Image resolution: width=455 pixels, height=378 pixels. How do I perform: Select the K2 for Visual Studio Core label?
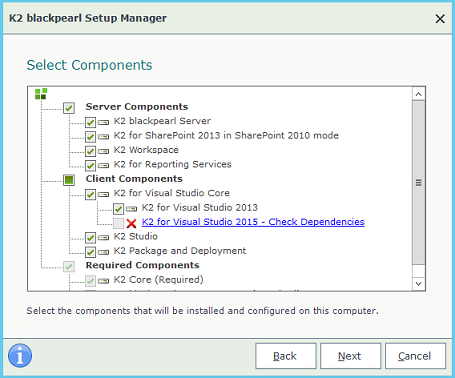(172, 193)
